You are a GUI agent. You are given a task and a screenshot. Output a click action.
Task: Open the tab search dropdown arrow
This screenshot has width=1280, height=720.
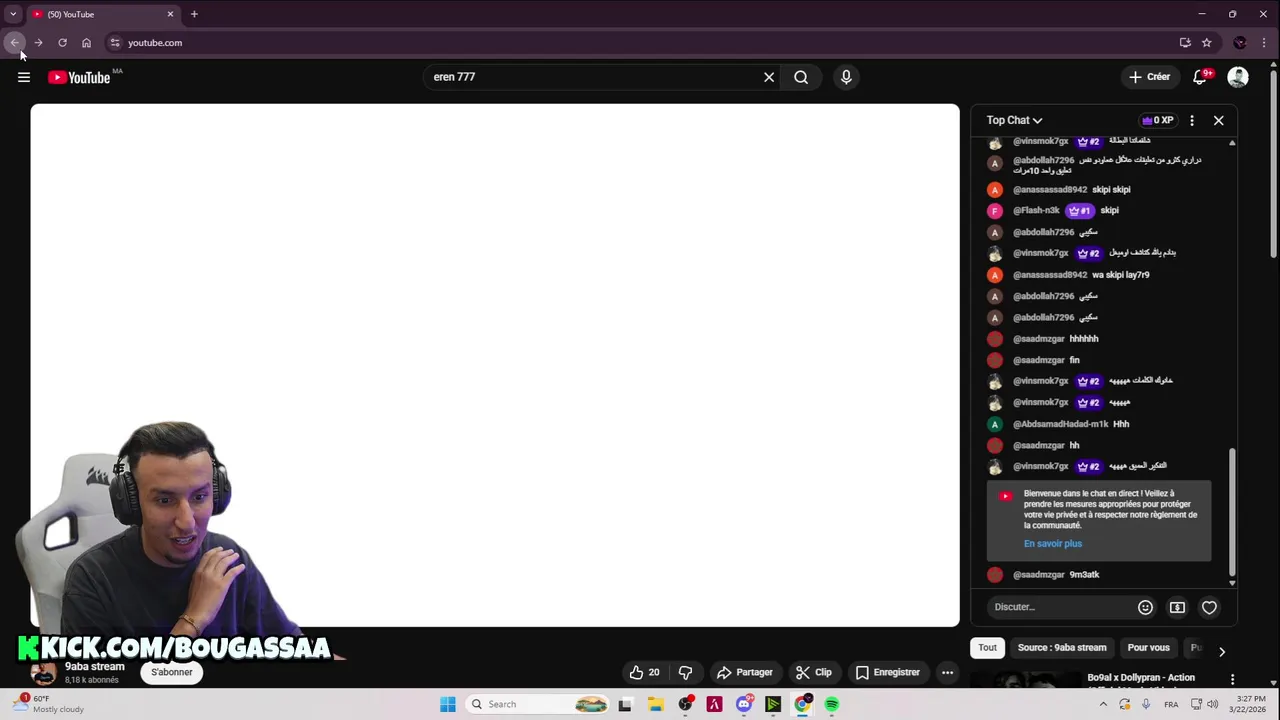[x=12, y=14]
